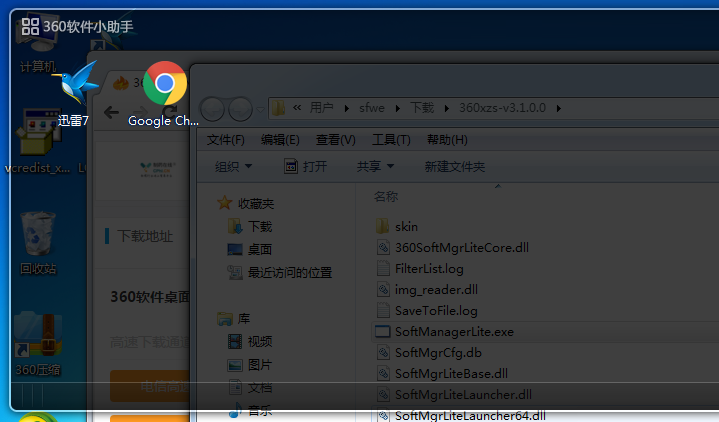Click the 360xzs-v3.1.0.0 breadcrumb segment
The height and width of the screenshot is (422, 719).
[503, 108]
